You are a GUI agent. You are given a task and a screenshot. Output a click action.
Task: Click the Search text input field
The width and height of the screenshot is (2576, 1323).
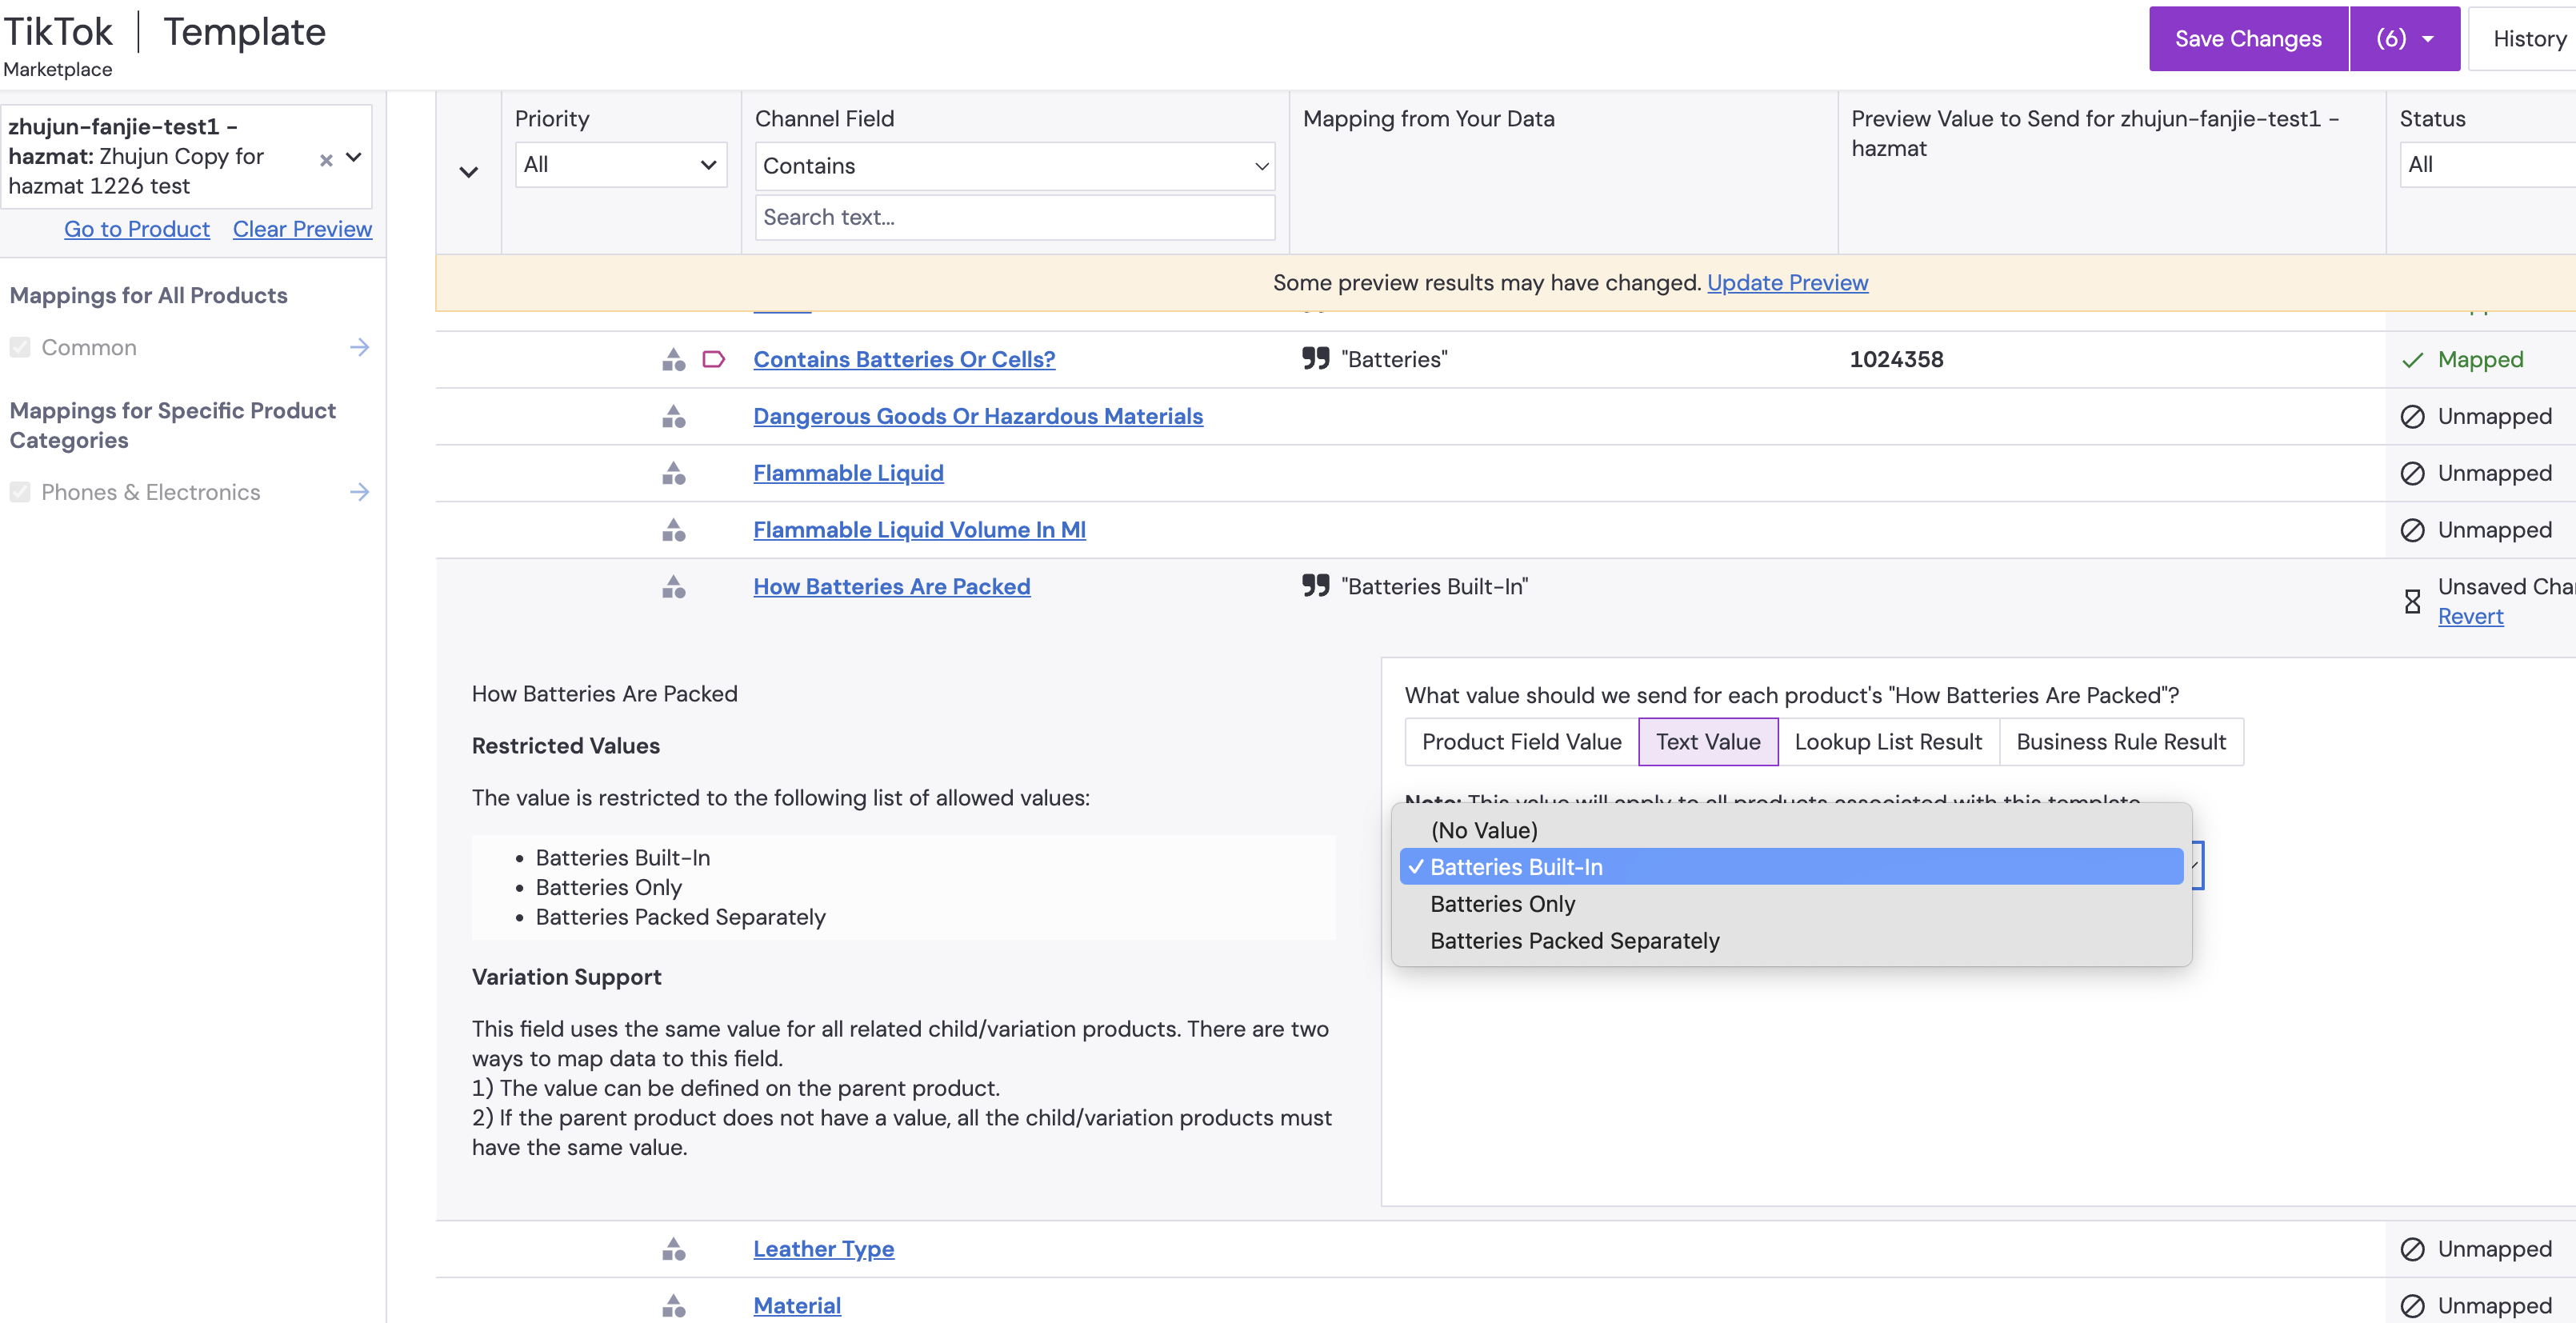[x=1014, y=217]
